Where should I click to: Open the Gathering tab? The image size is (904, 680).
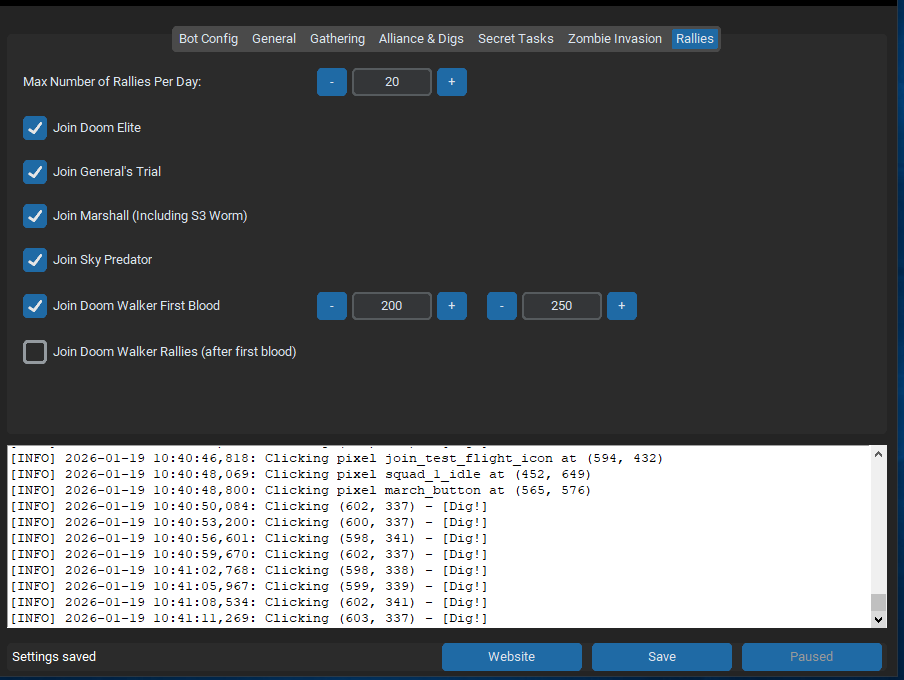pos(337,39)
